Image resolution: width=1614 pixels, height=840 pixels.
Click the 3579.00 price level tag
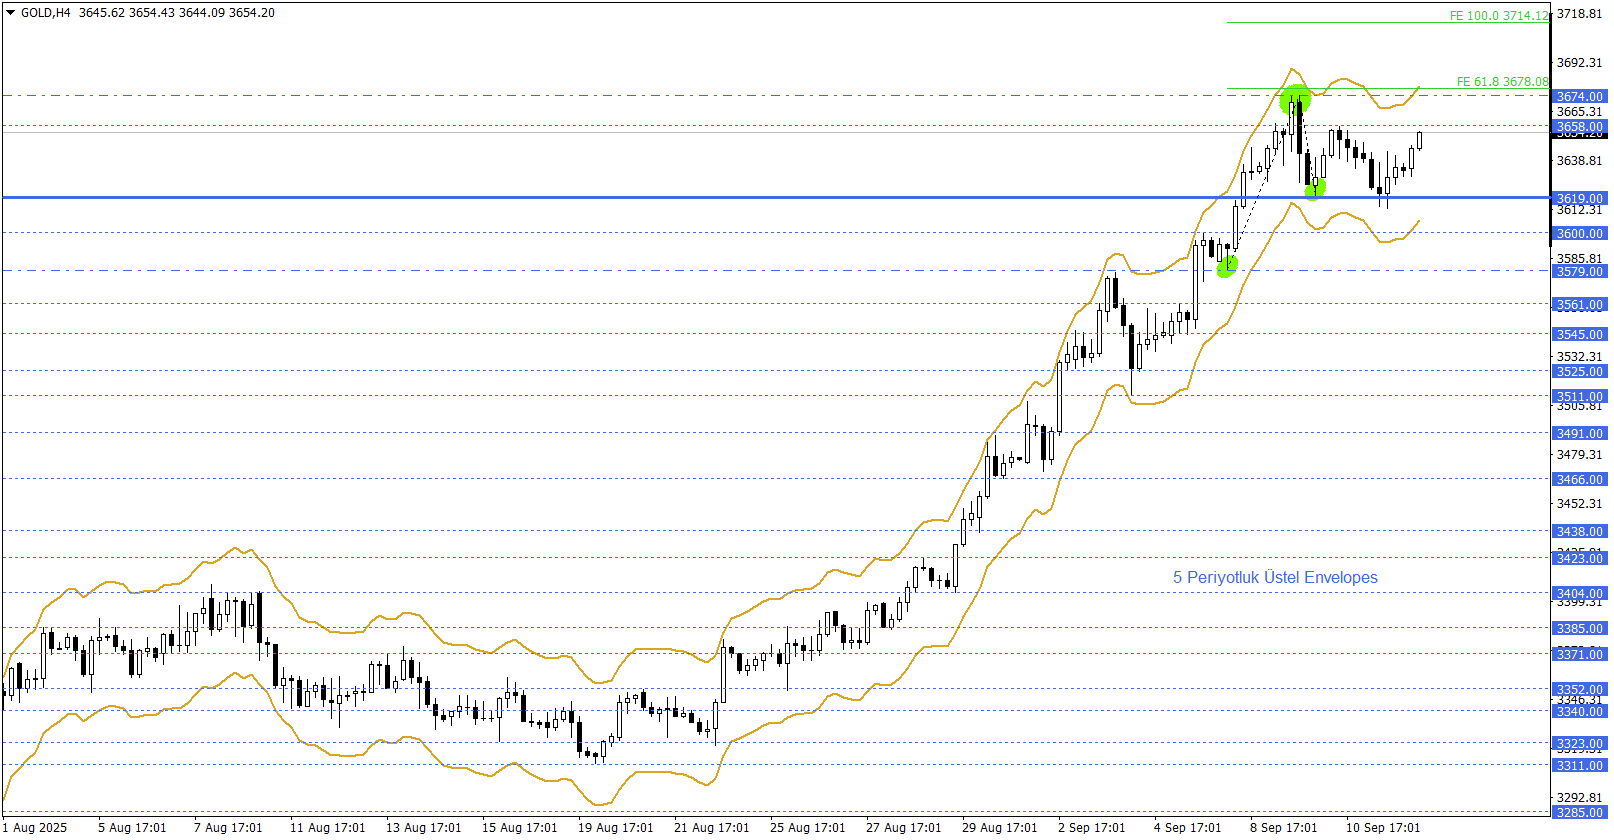click(x=1580, y=272)
